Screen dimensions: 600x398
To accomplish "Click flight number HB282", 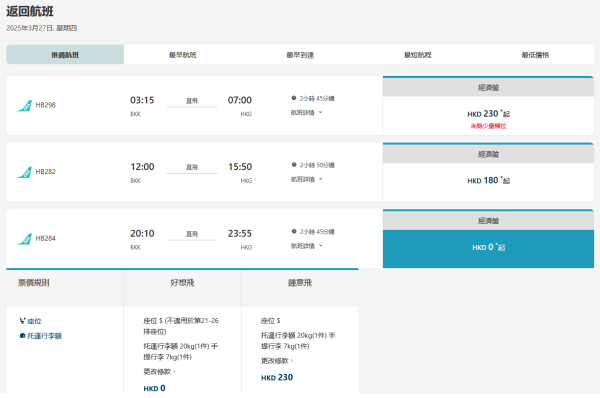I will 46,171.
